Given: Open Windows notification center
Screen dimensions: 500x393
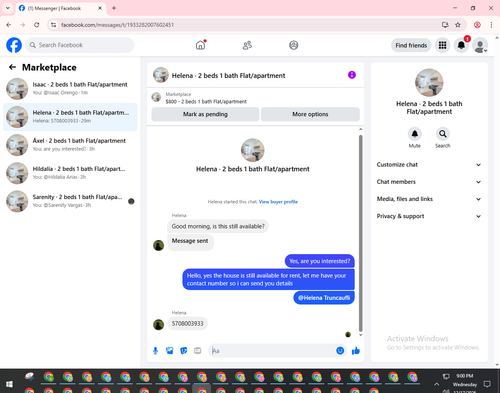Looking at the screenshot, I should coord(487,384).
